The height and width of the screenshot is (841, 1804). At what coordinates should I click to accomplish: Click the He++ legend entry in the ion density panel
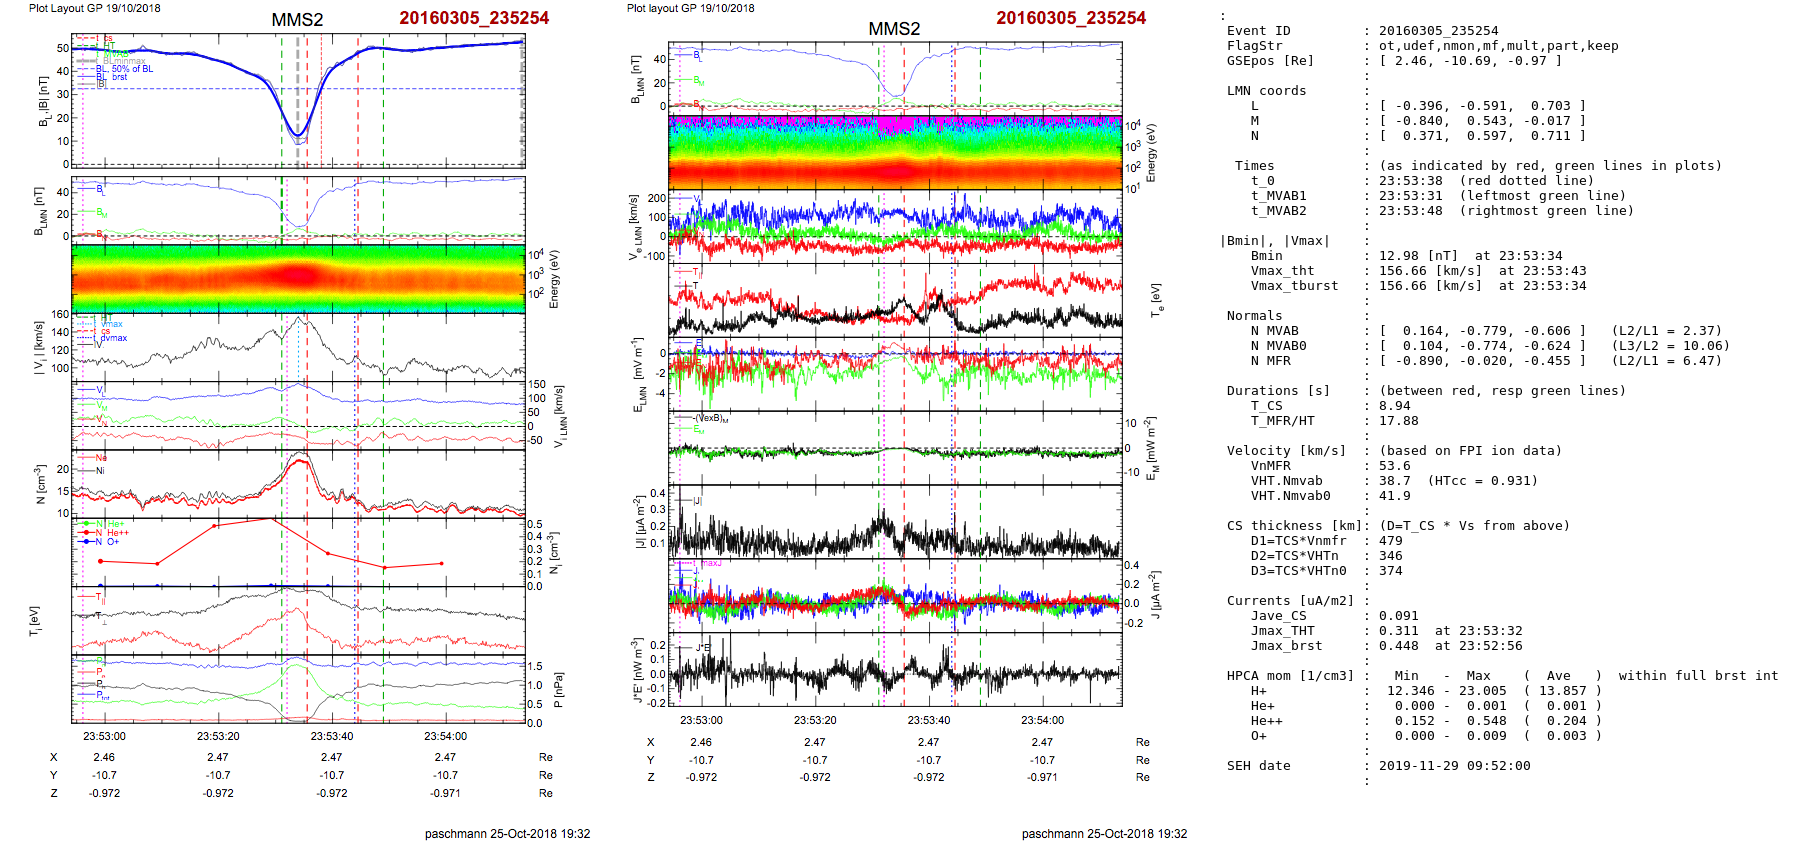(116, 533)
